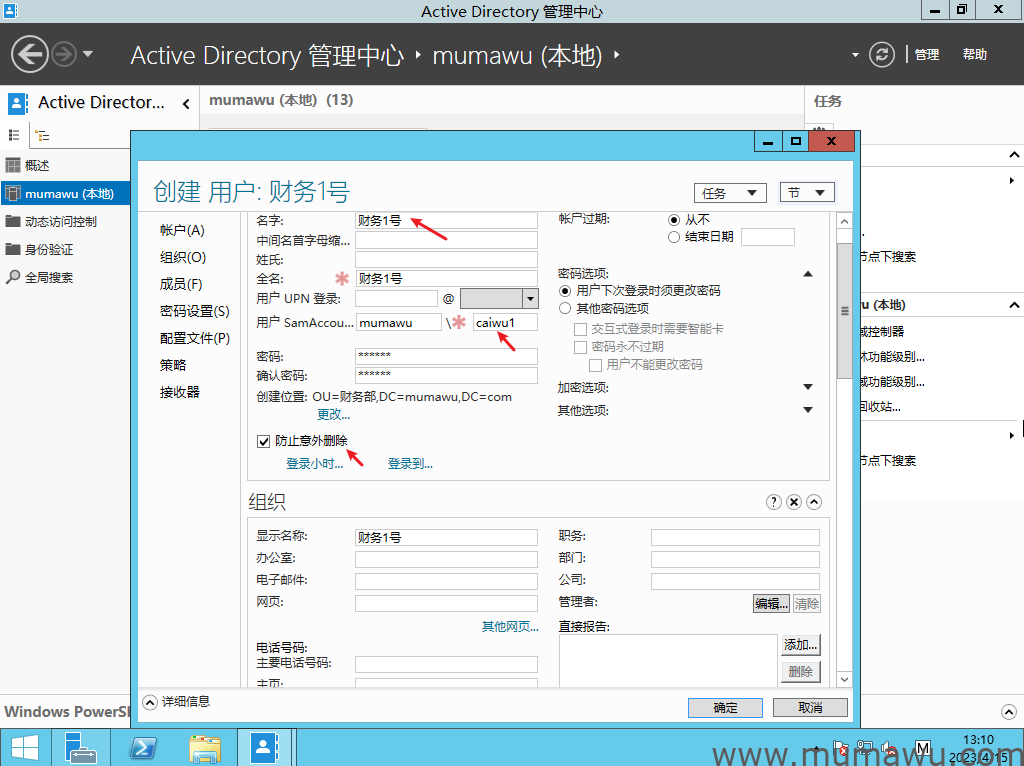Toggle the 防止意外删除 checkbox

coord(263,441)
